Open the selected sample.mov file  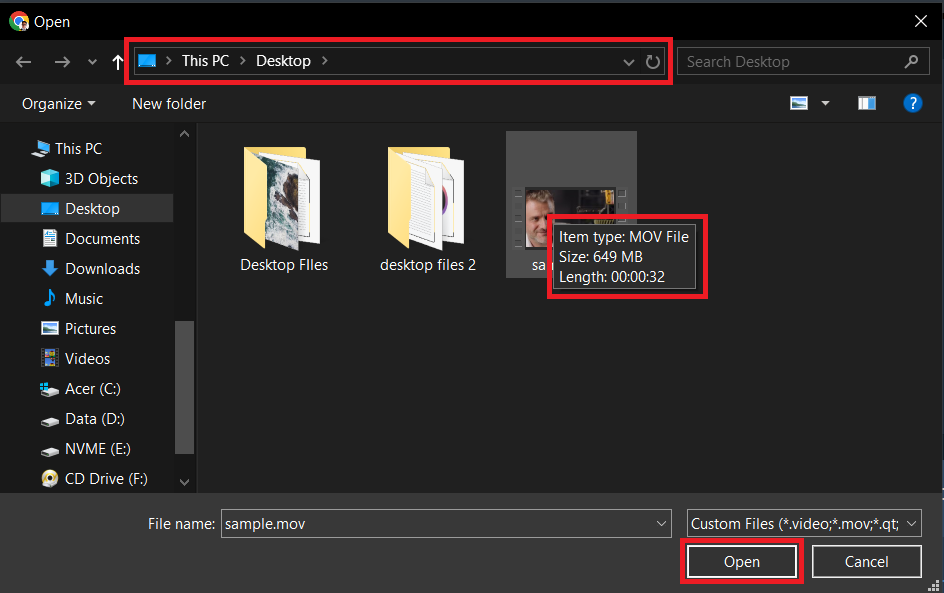(741, 561)
